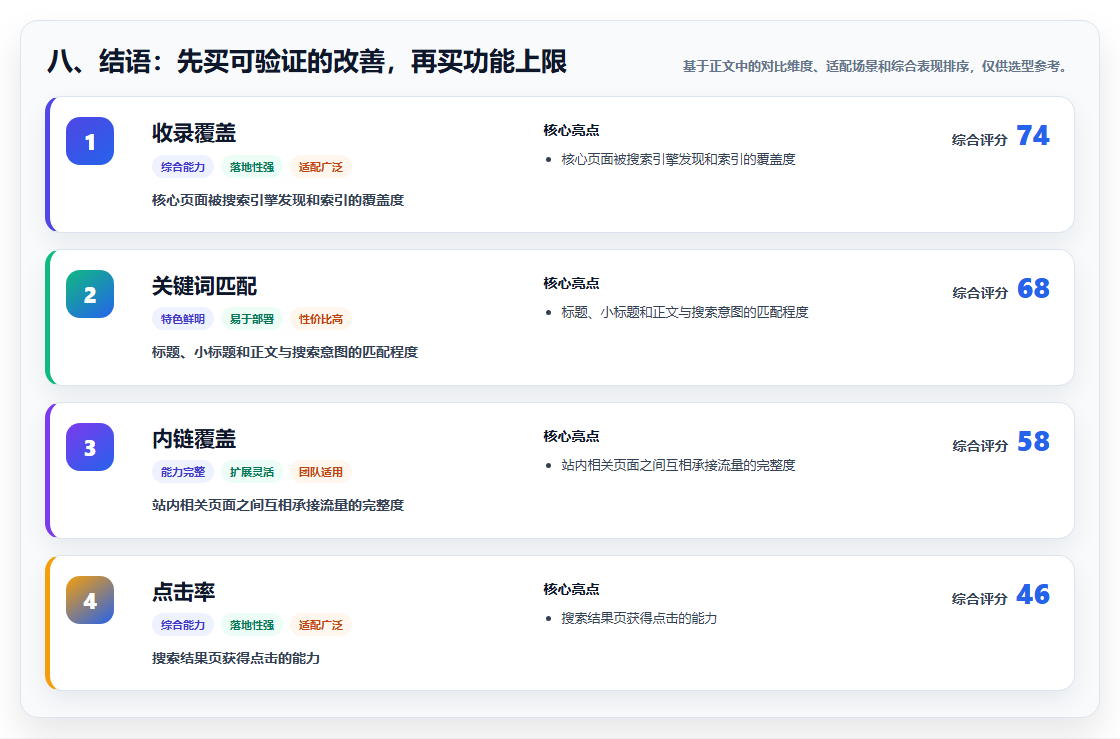Click description 搜索结果页获得点击的能力 under 点击率 tags

point(236,658)
